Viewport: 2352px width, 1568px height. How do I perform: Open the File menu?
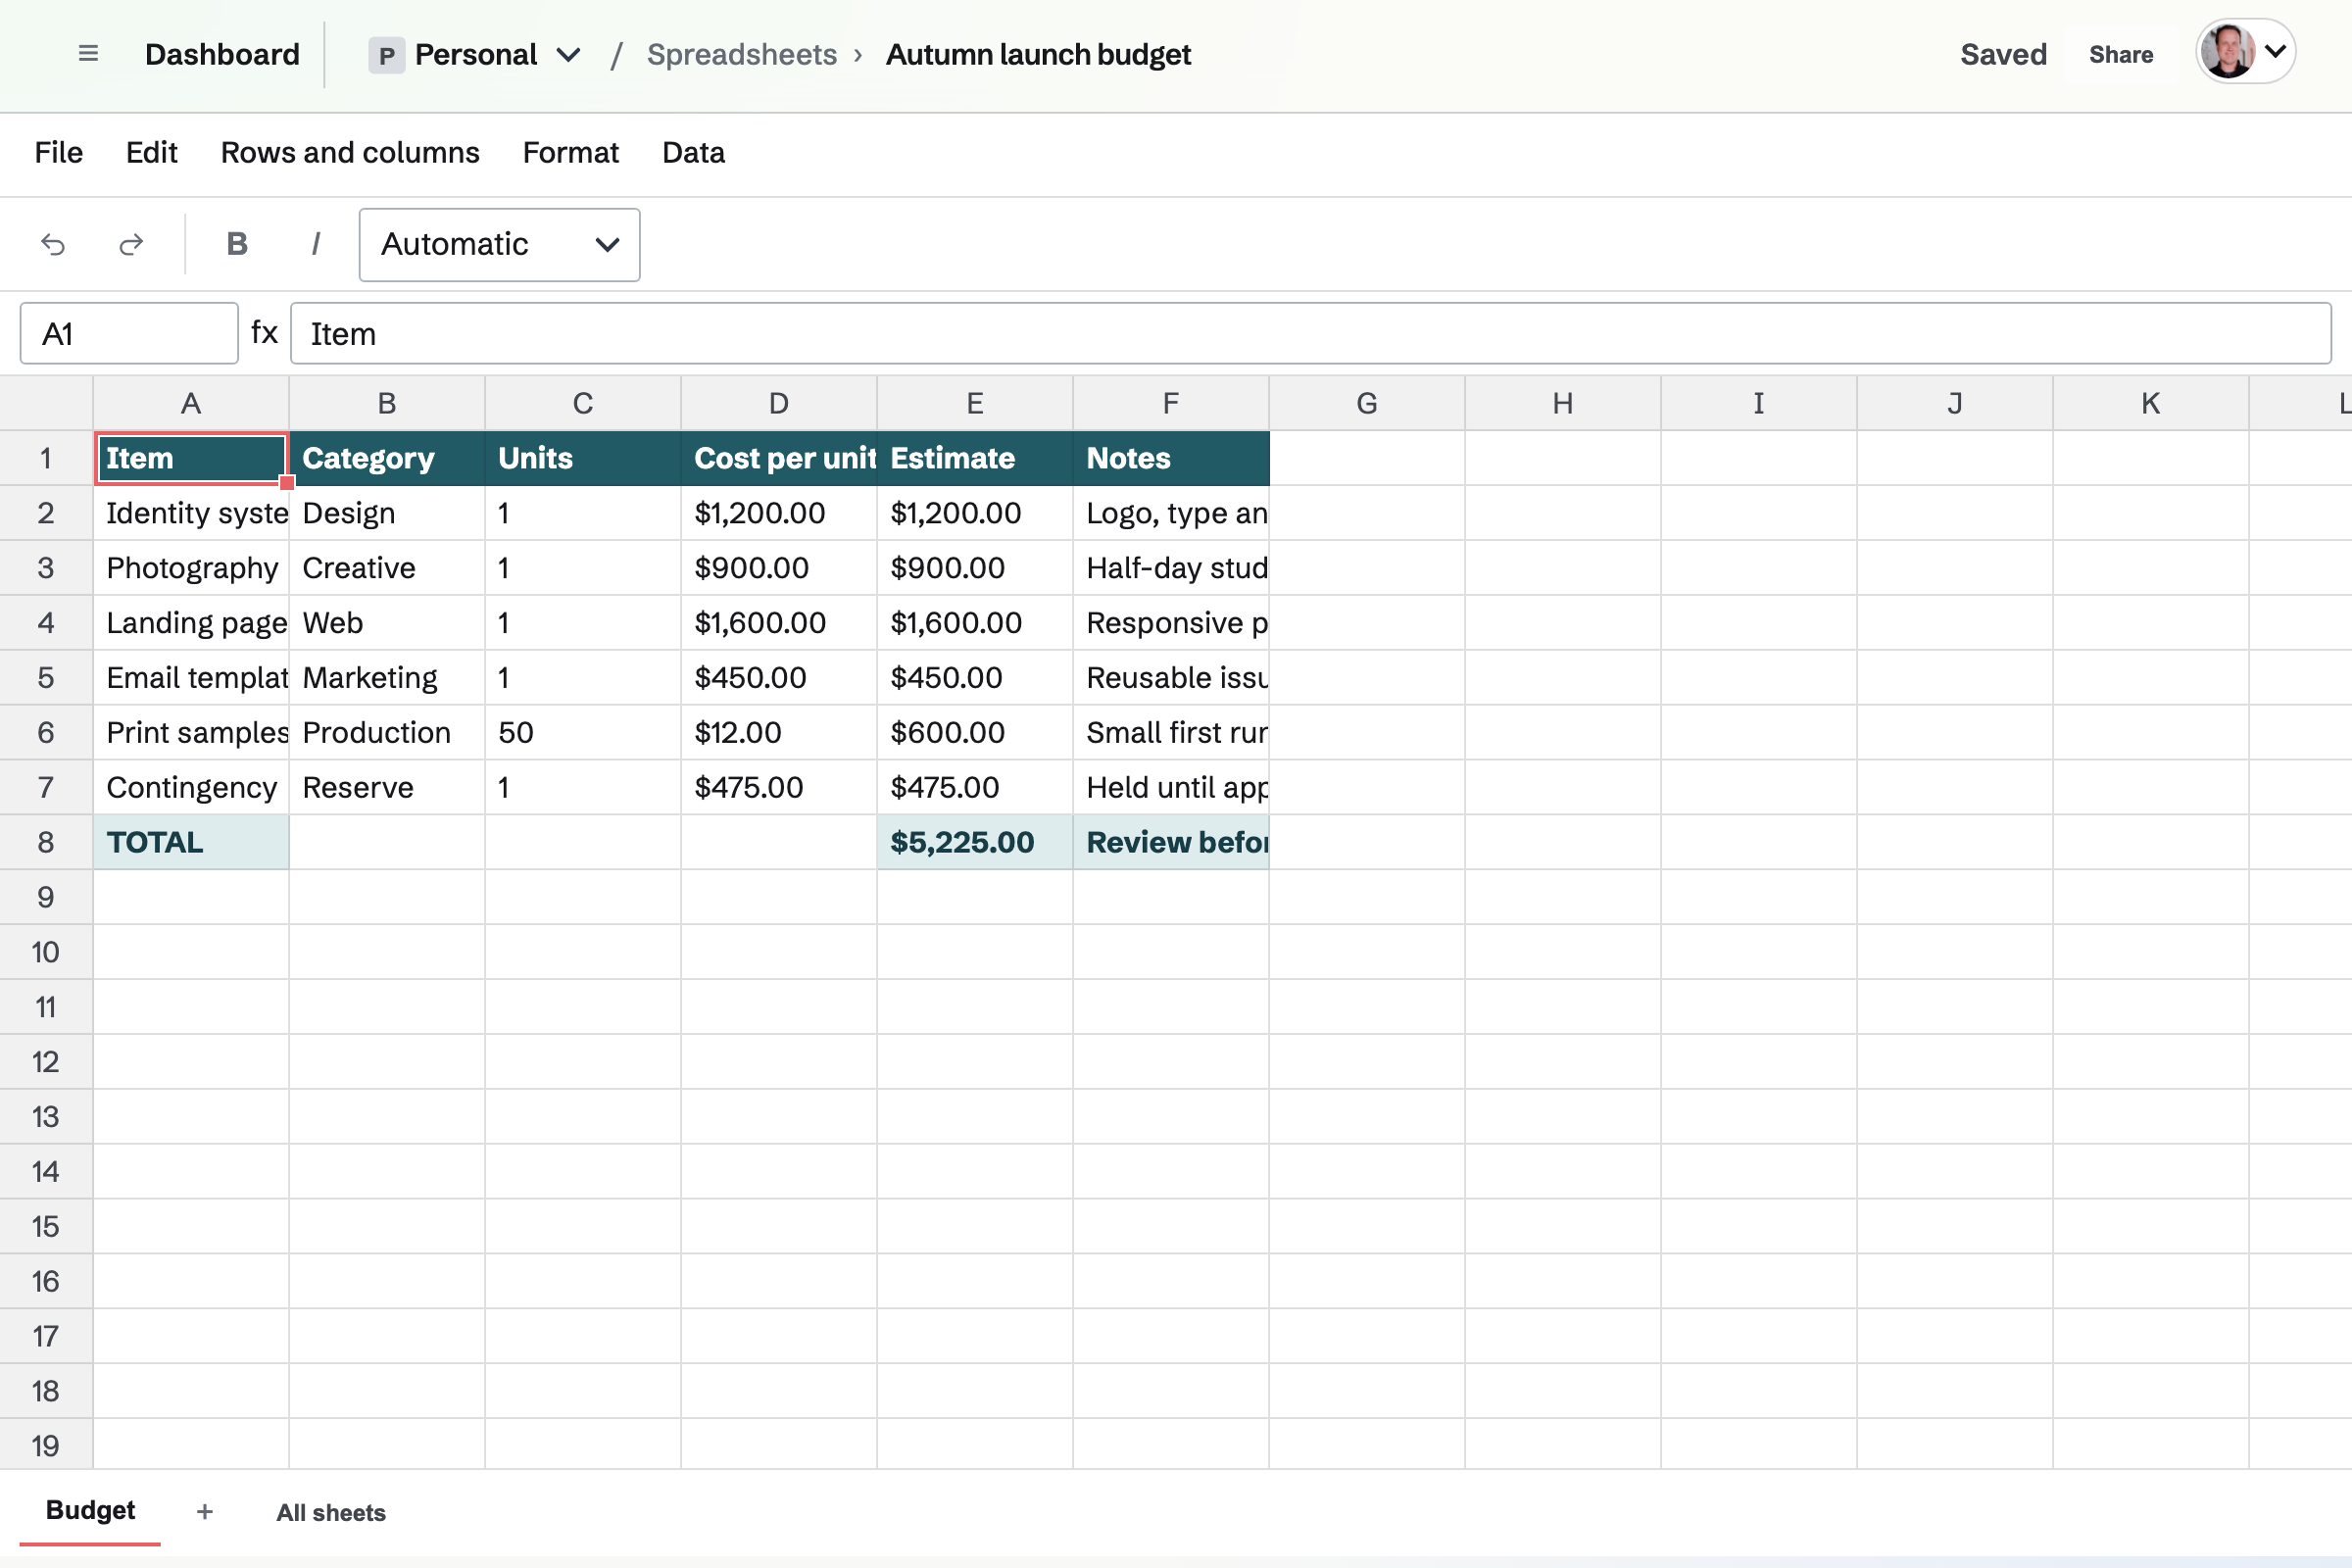click(58, 153)
